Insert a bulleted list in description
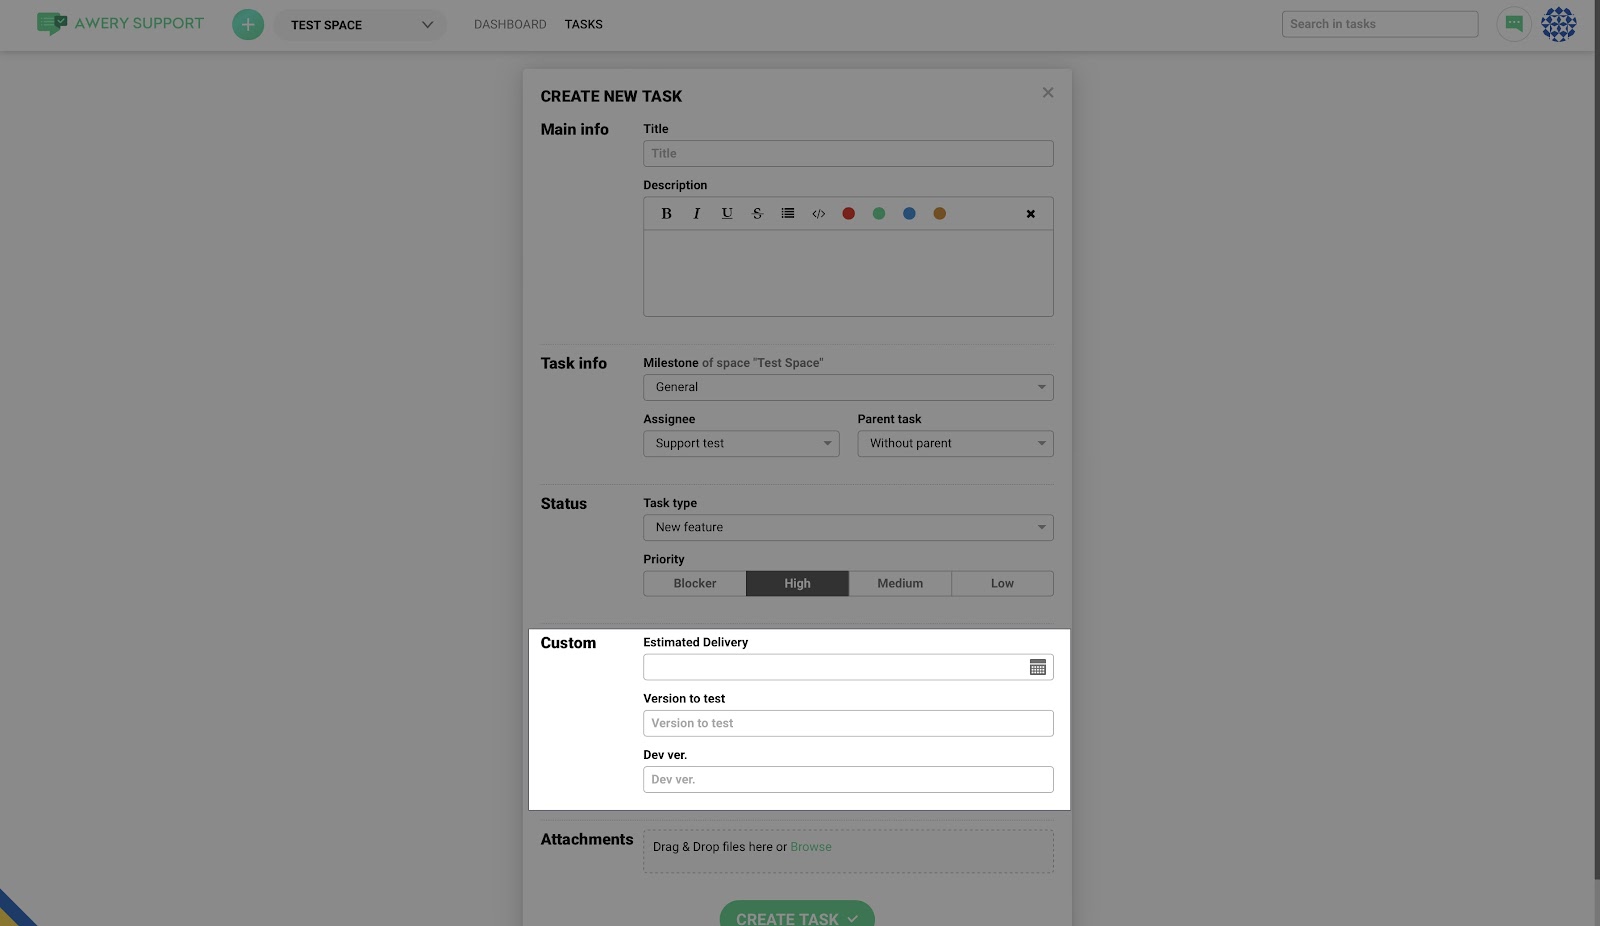The width and height of the screenshot is (1600, 926). click(788, 214)
